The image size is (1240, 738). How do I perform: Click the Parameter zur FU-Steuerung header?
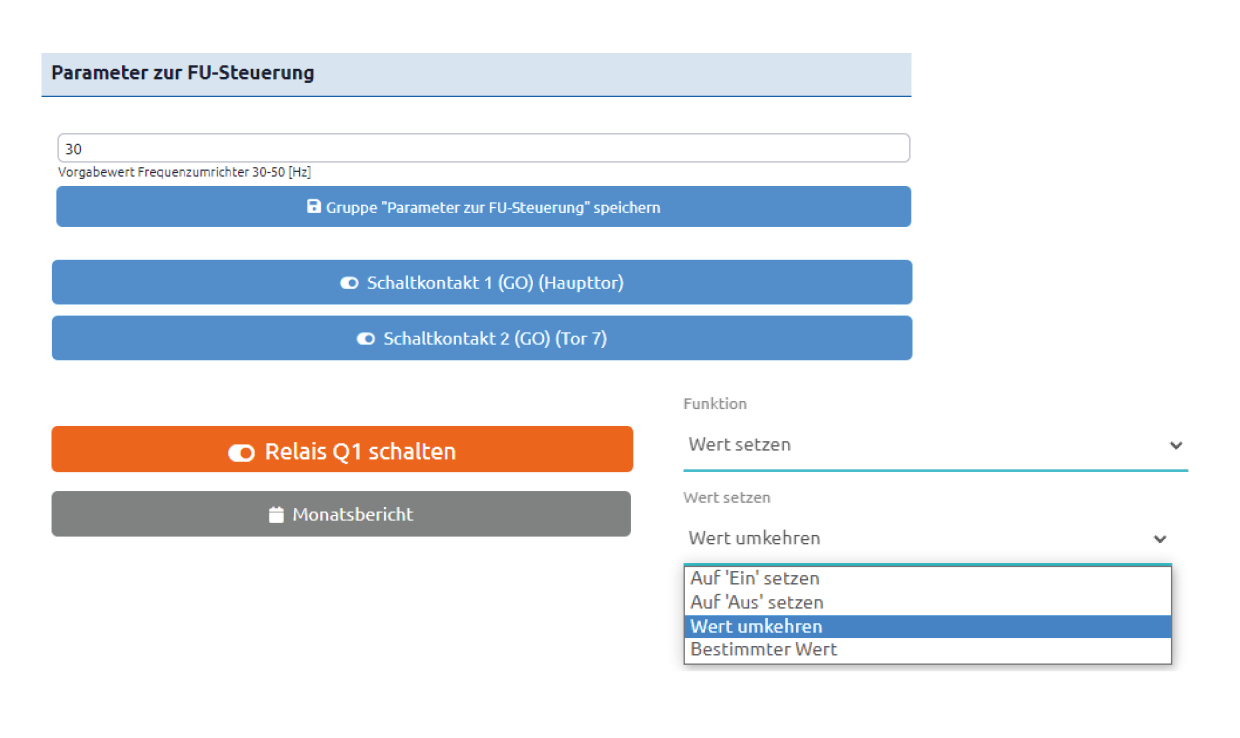(x=476, y=74)
